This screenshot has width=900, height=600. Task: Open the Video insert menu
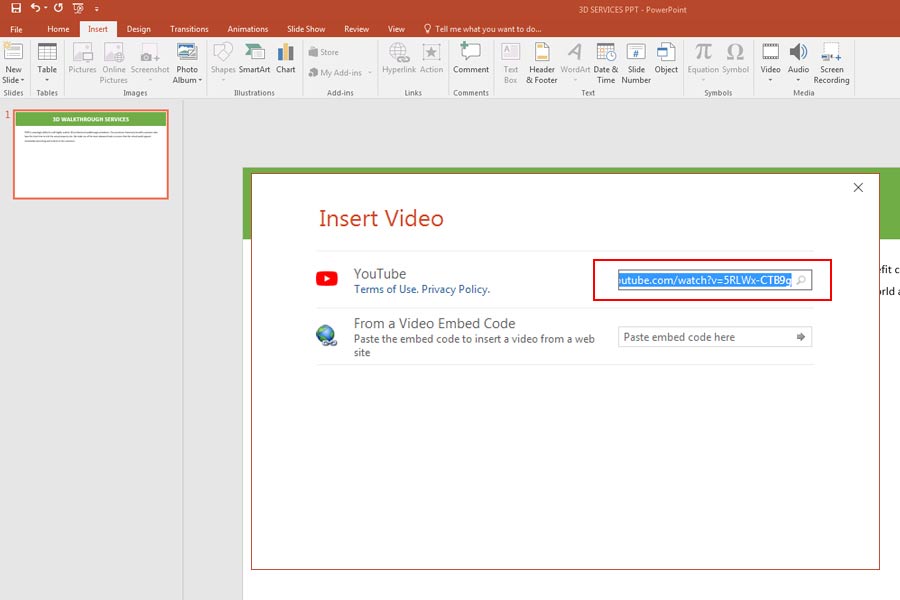click(x=770, y=62)
